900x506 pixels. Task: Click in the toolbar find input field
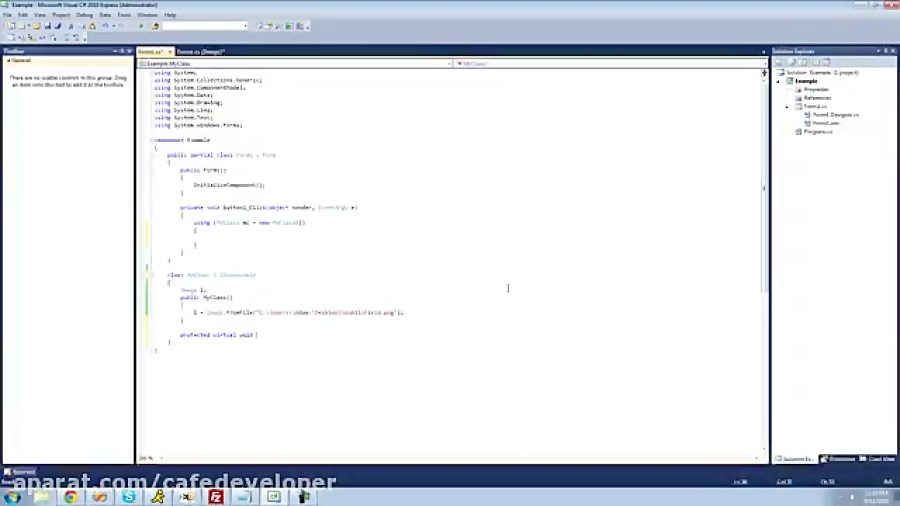[x=202, y=26]
